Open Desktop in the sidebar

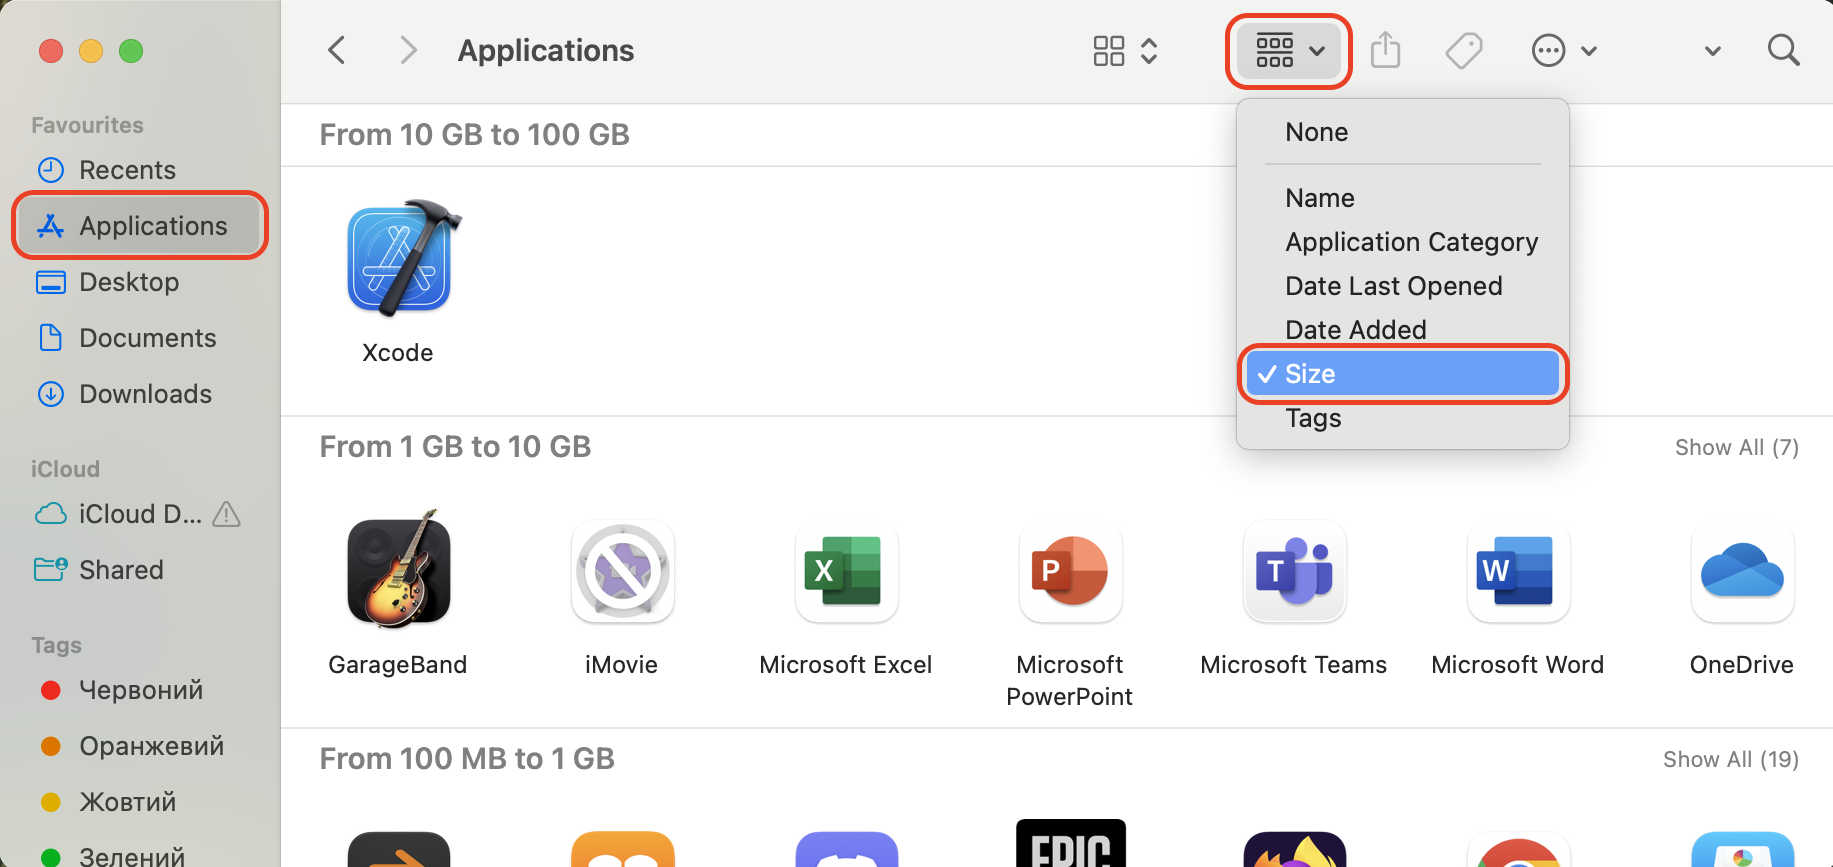point(140,282)
